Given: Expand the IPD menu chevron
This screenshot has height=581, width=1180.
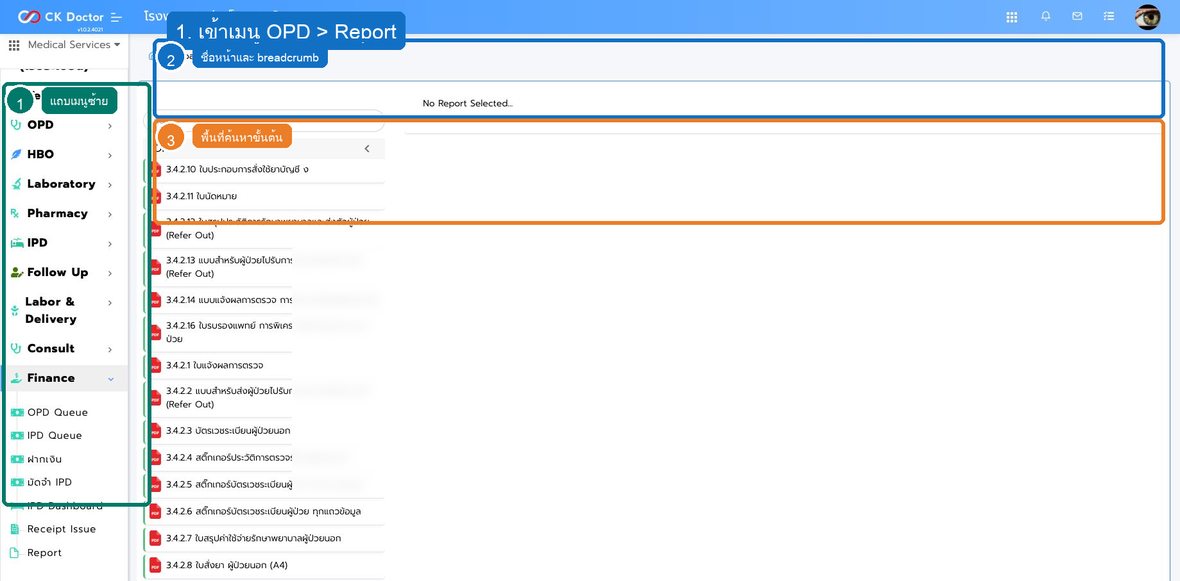Looking at the screenshot, I should 110,244.
